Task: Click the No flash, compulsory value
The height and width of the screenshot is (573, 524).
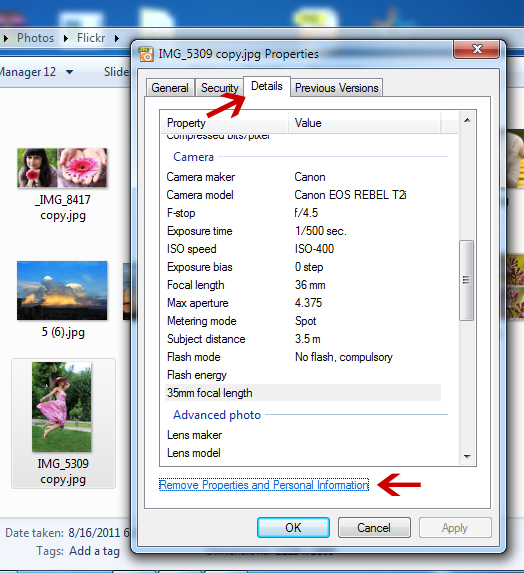Action: pos(344,357)
